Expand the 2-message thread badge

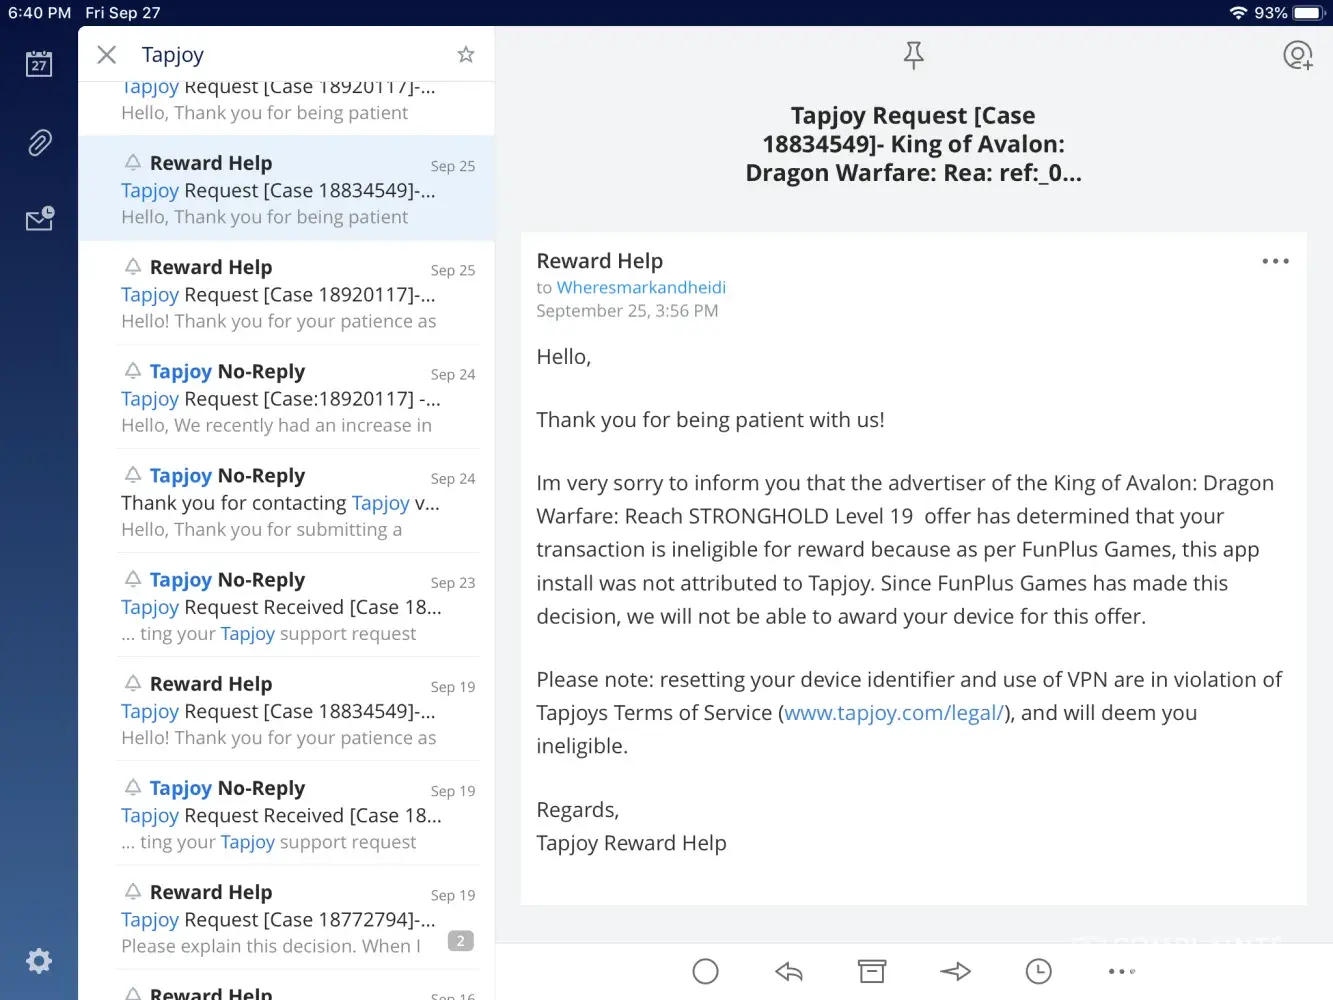click(460, 941)
